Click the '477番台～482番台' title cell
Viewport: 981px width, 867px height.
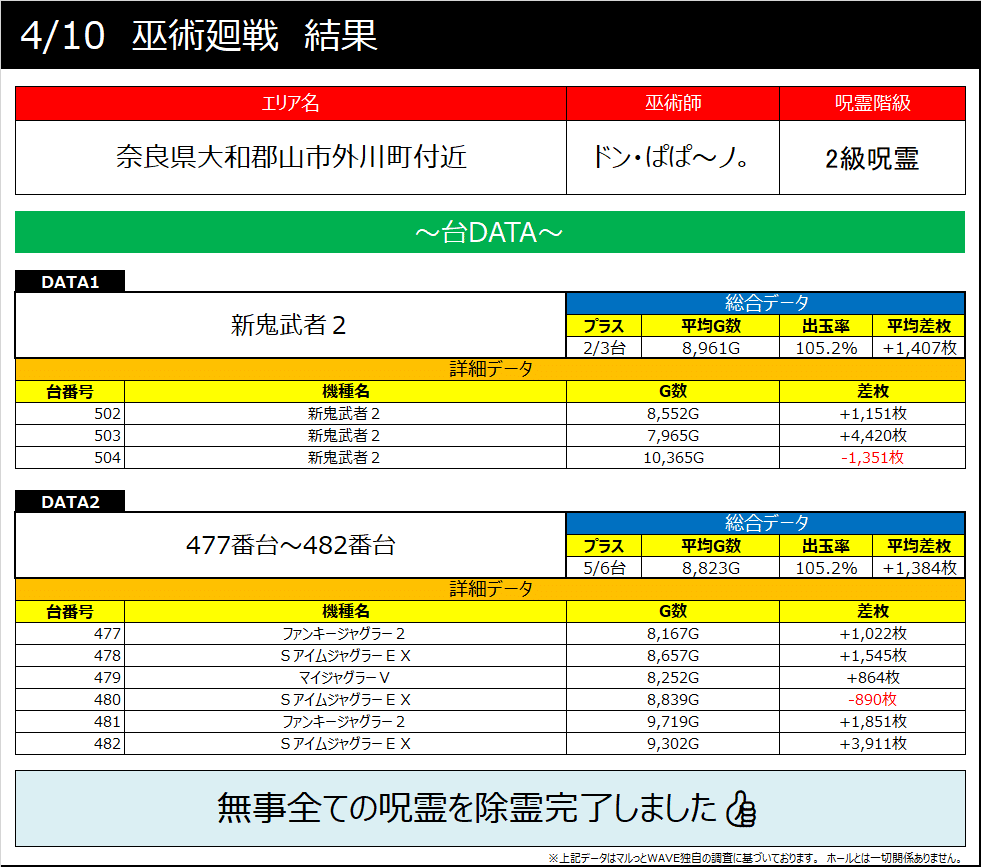coord(290,545)
